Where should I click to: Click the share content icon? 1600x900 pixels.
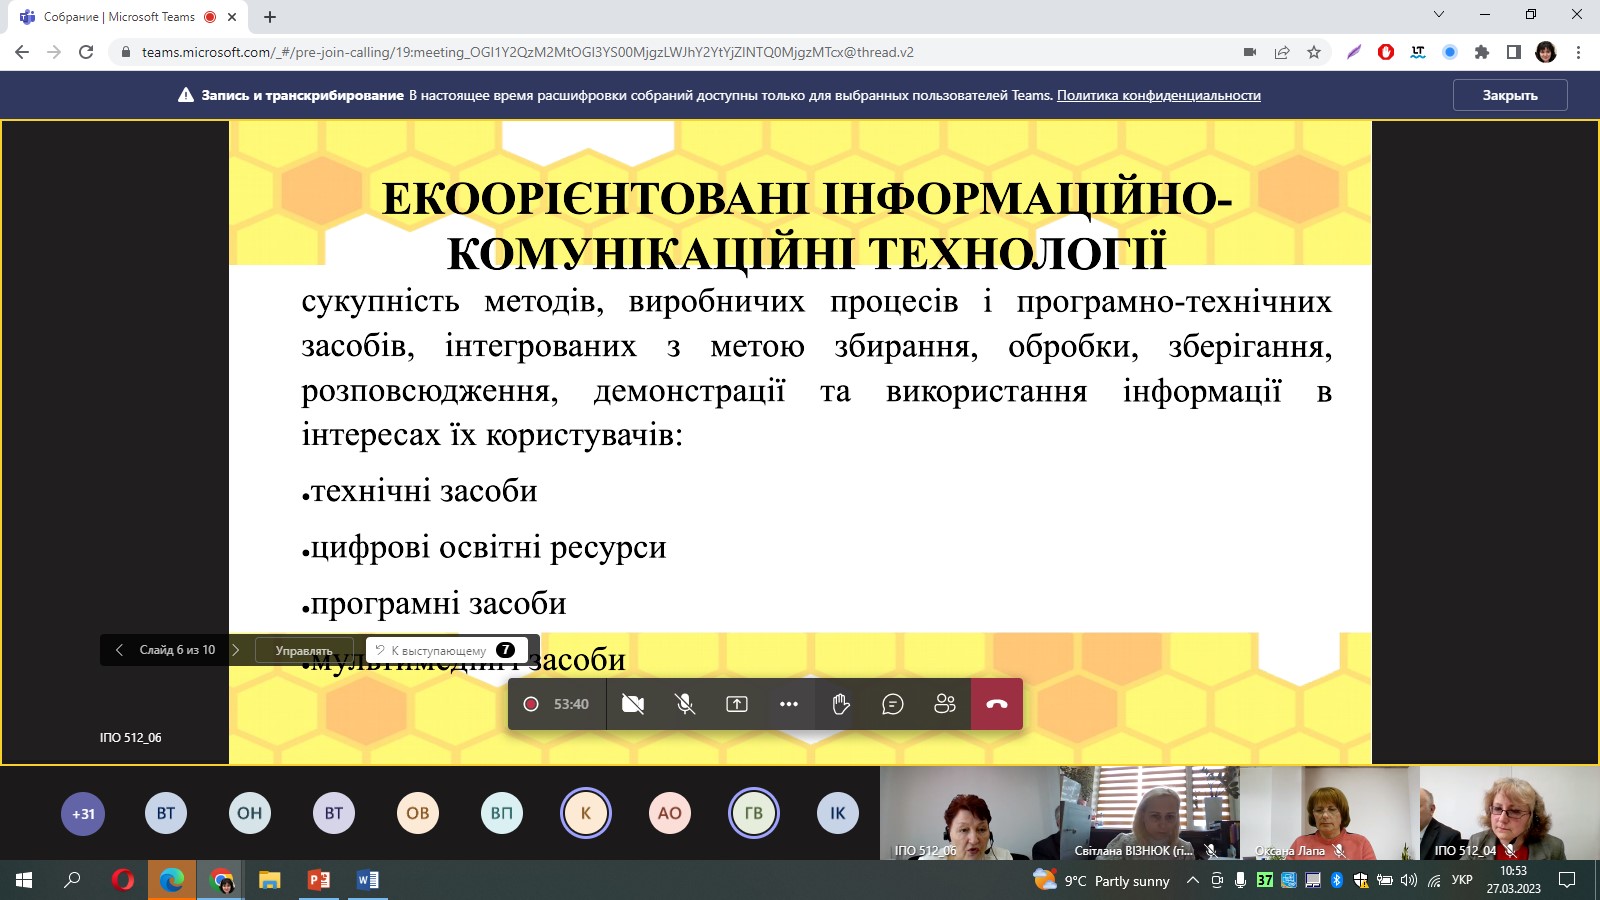737,704
